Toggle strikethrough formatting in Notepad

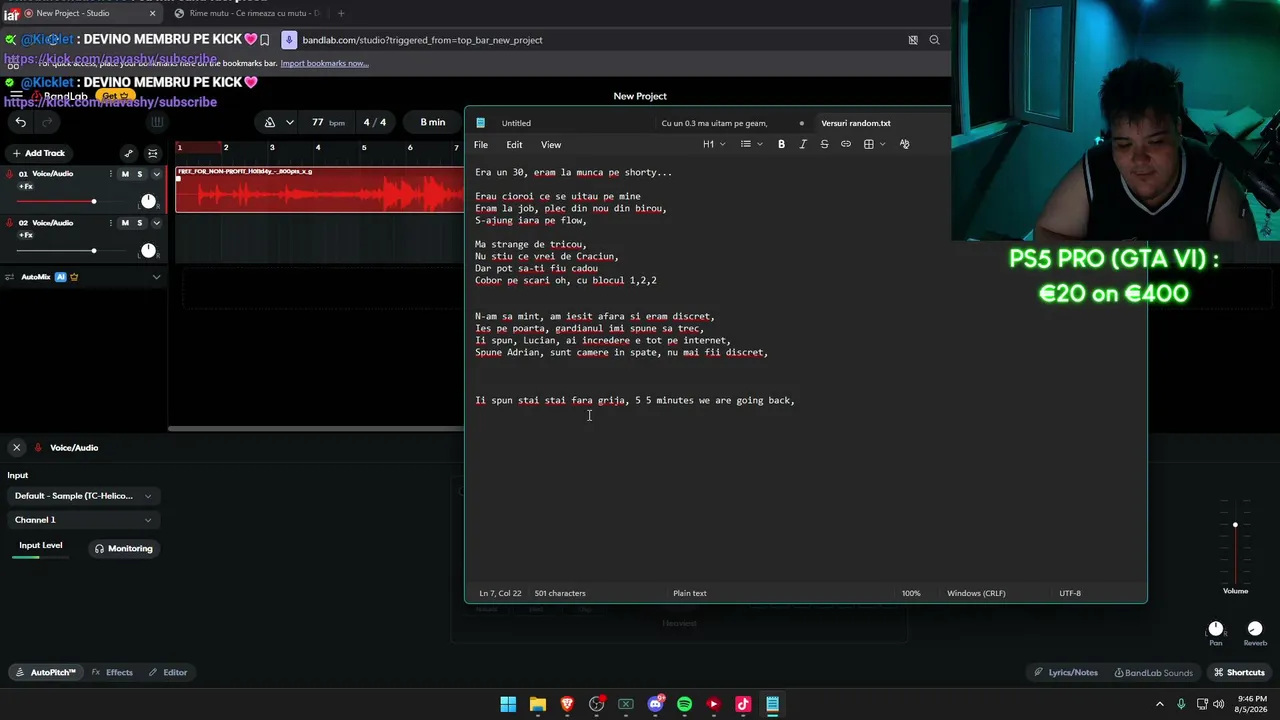pyautogui.click(x=824, y=145)
